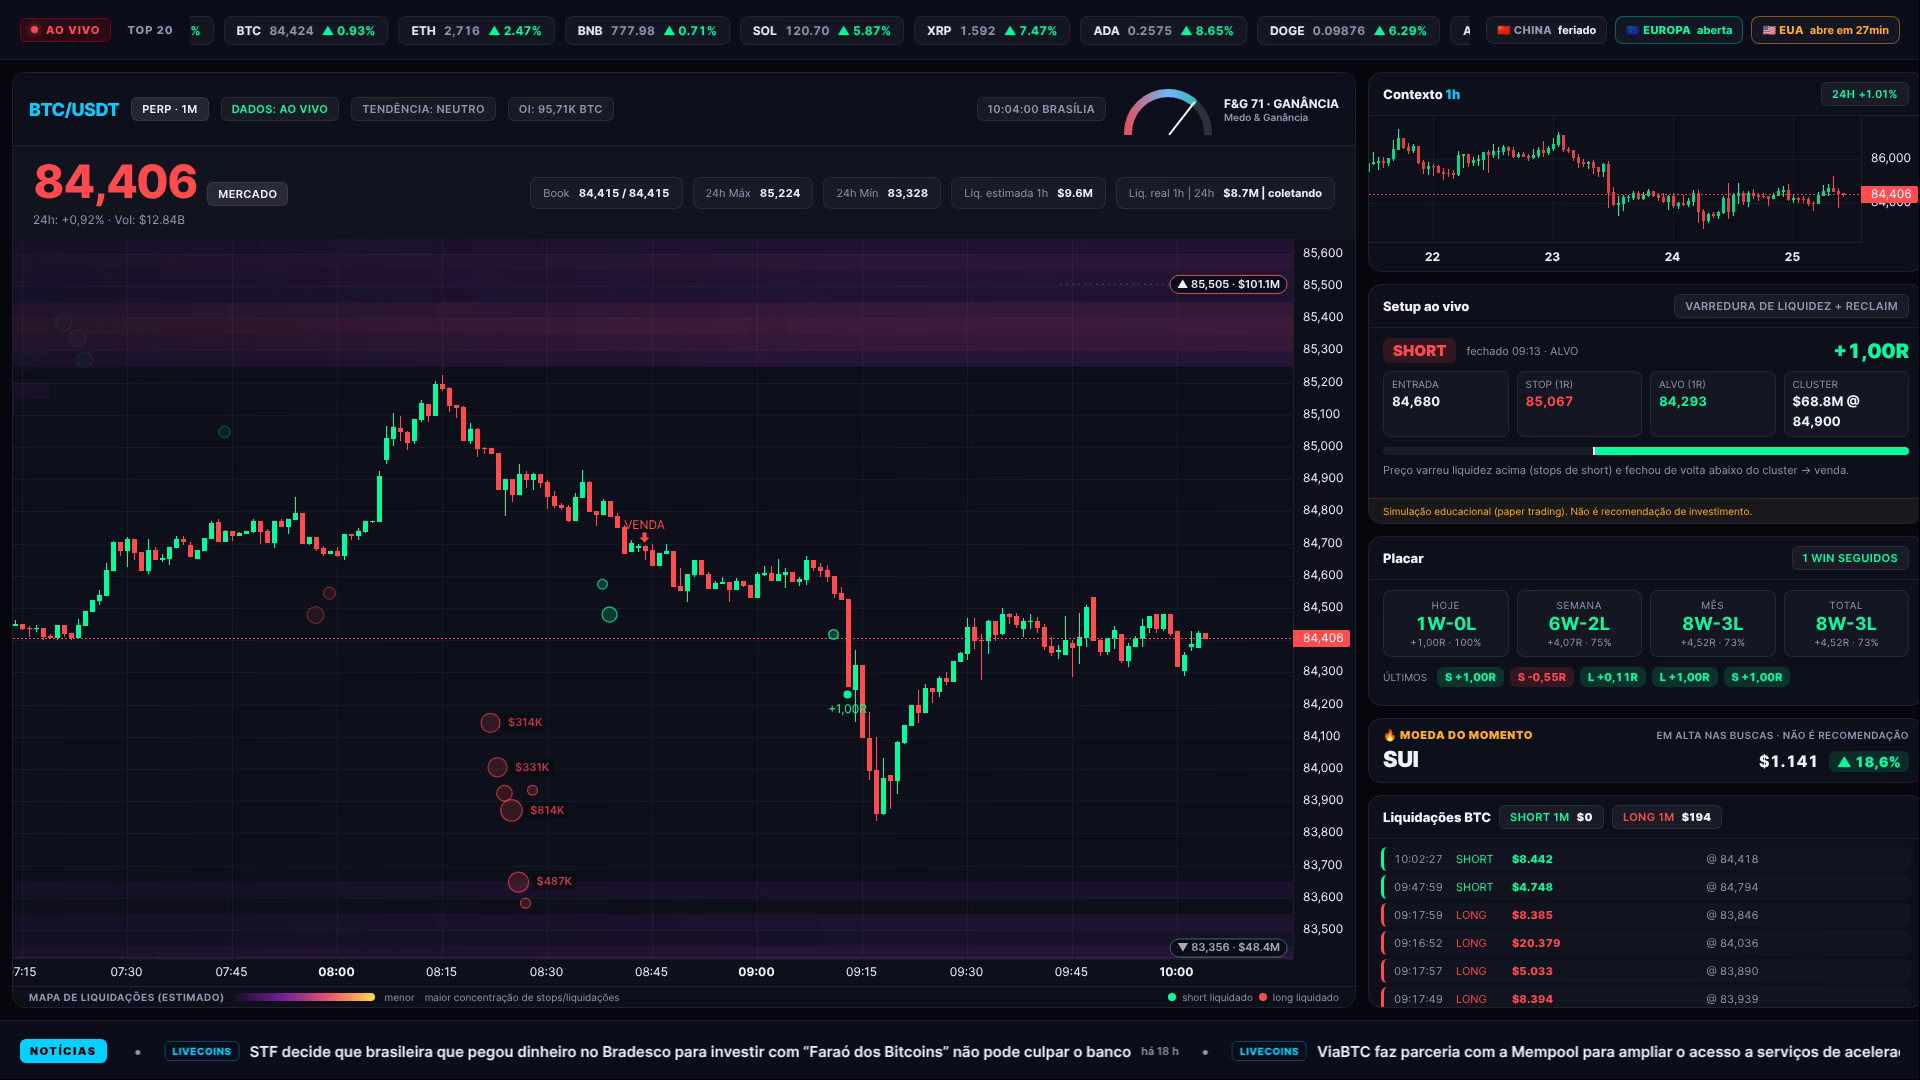
Task: Select the HOJE 1W-0L scoreboard card
Action: click(1445, 623)
